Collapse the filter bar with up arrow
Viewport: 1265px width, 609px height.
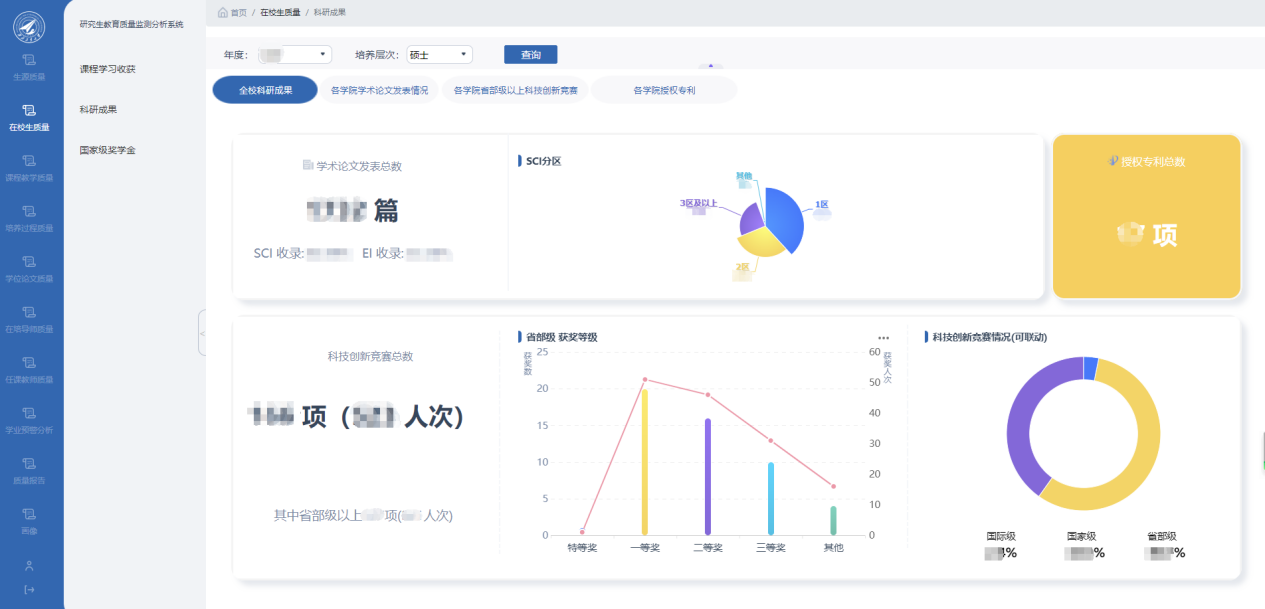711,66
